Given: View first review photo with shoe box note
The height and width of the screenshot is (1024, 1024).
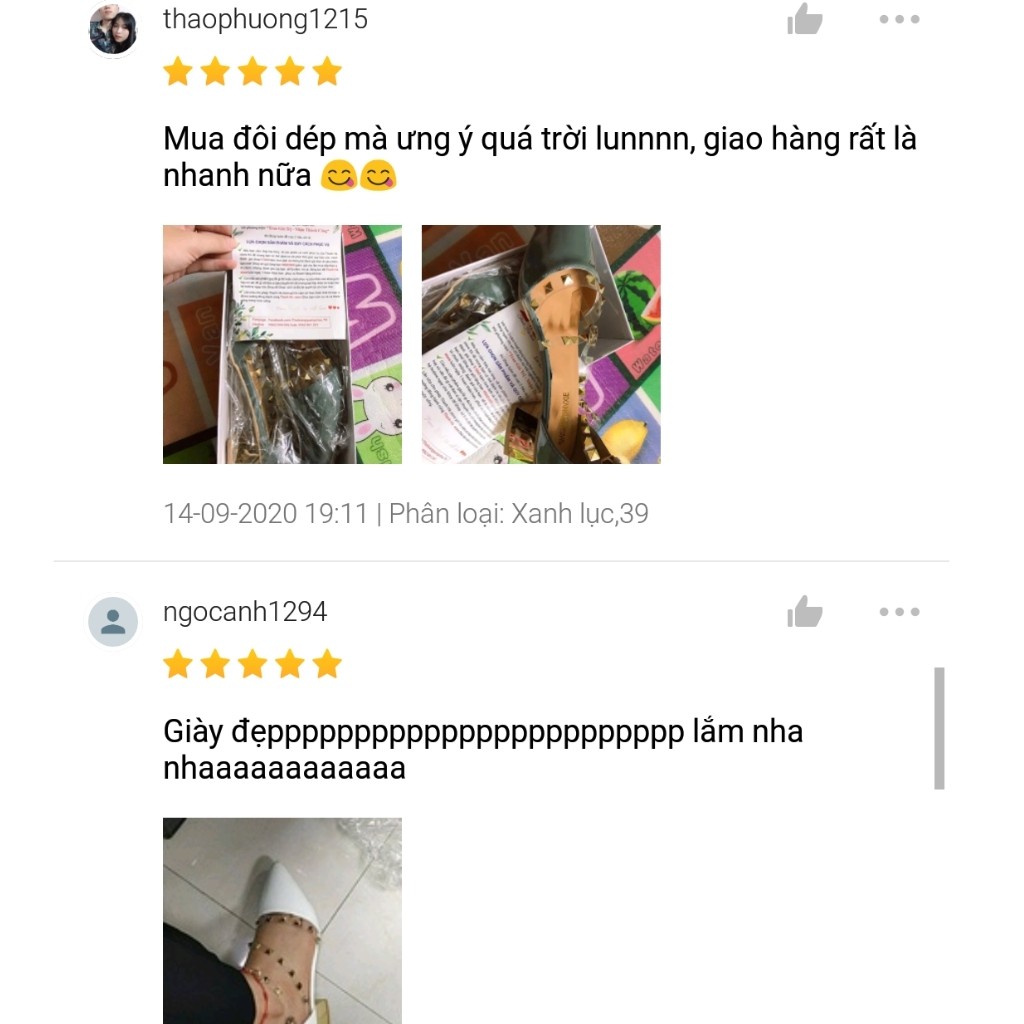Looking at the screenshot, I should click(282, 344).
